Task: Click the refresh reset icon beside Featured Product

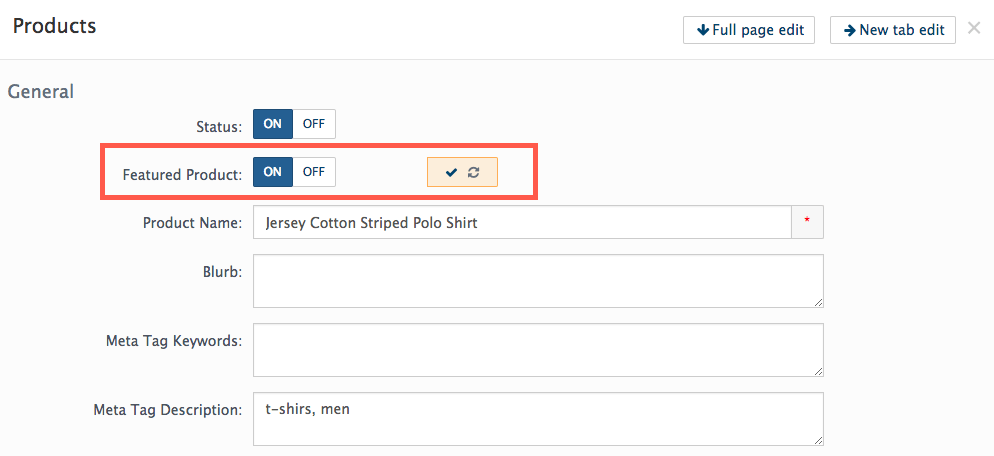Action: (474, 173)
